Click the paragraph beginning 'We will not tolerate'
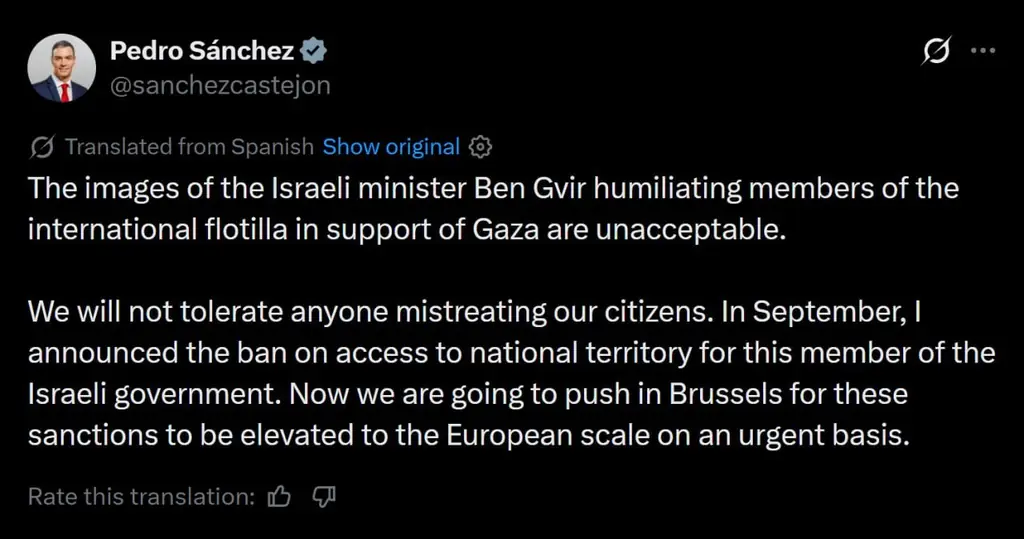The image size is (1024, 539). [511, 374]
